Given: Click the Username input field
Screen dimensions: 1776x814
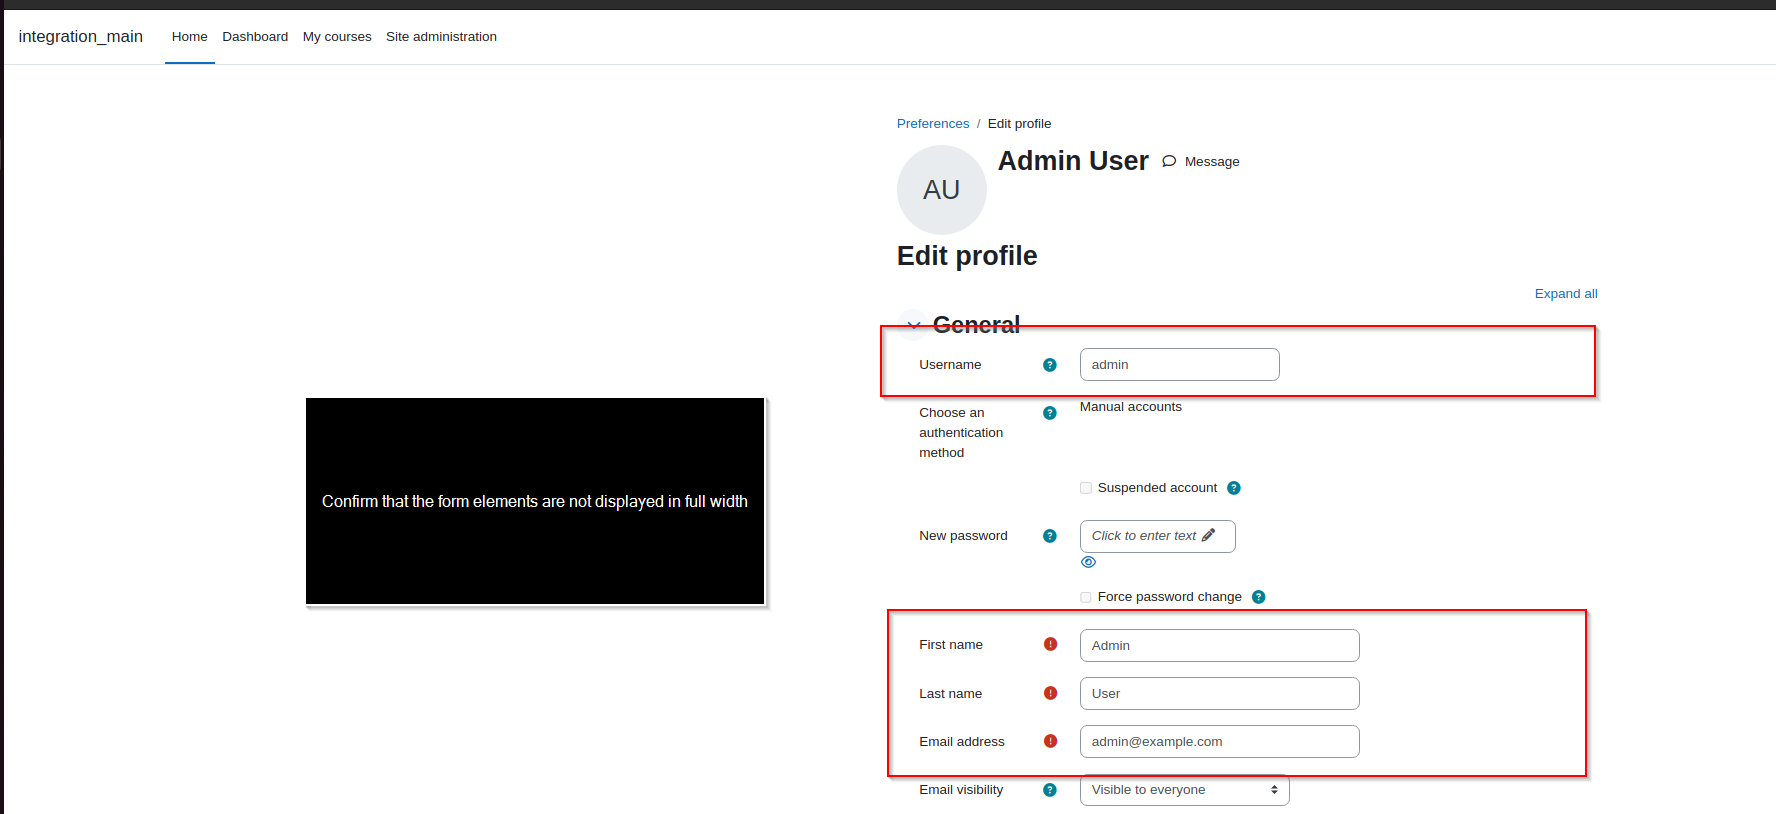Looking at the screenshot, I should [x=1179, y=365].
